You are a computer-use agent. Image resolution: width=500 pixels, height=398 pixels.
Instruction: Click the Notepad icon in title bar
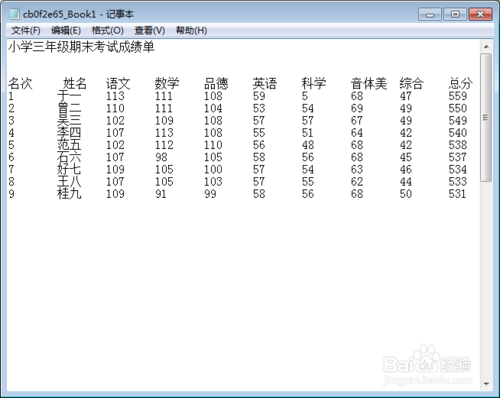coord(14,14)
